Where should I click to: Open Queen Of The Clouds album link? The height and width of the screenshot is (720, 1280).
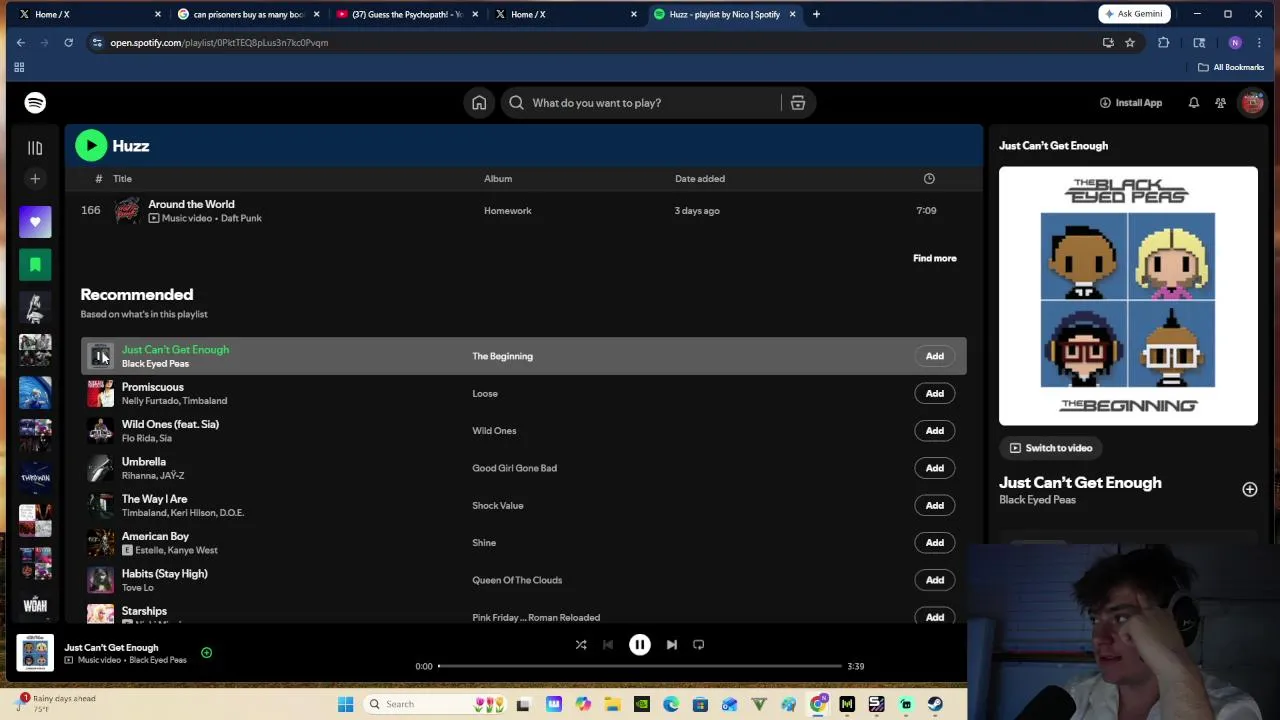[x=517, y=580]
